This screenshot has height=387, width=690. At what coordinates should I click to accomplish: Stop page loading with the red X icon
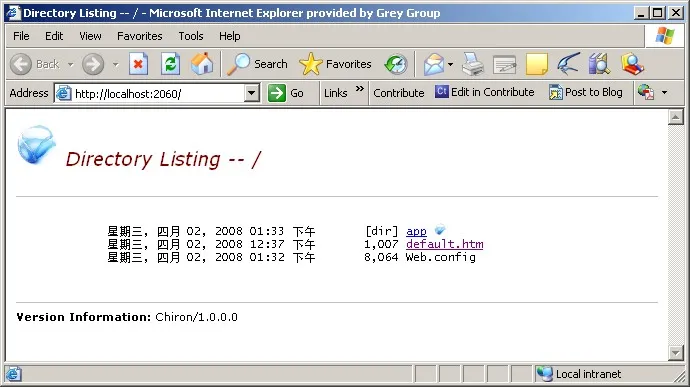[x=138, y=64]
